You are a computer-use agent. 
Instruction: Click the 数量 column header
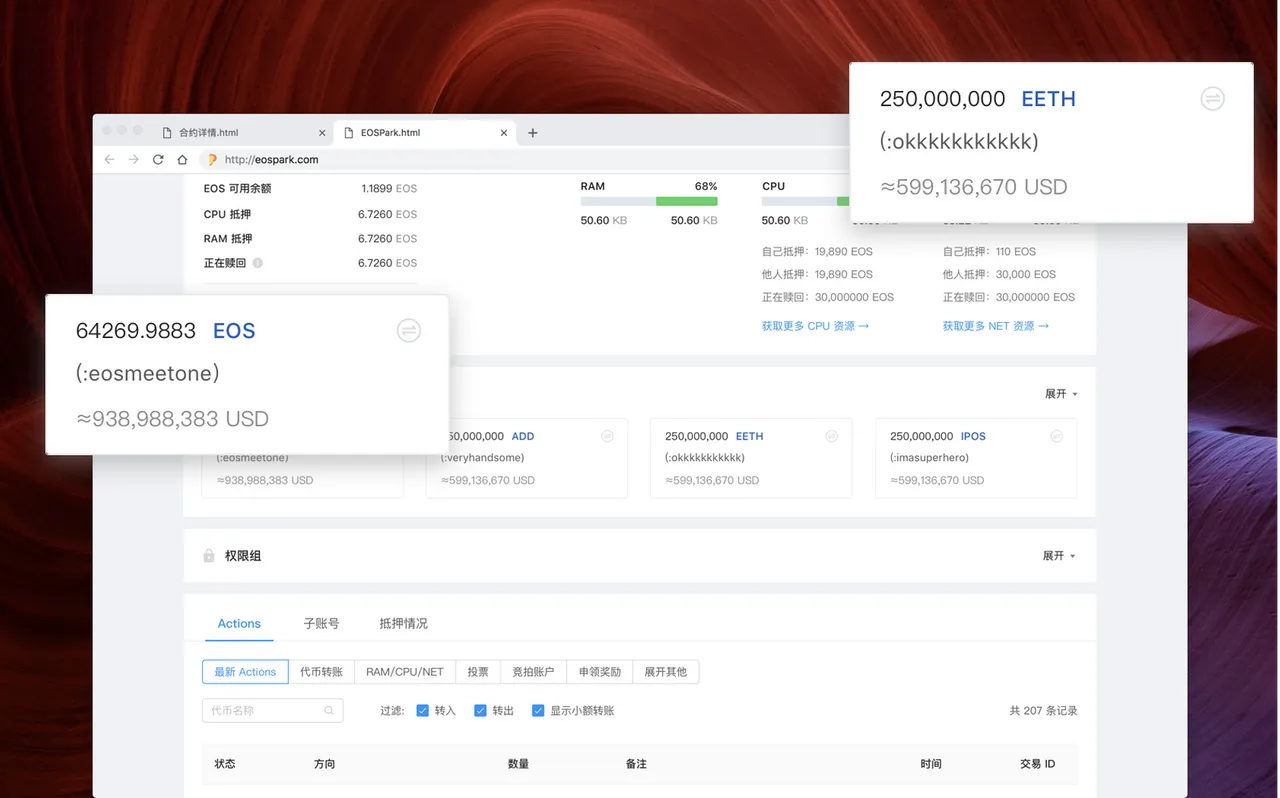pyautogui.click(x=518, y=764)
